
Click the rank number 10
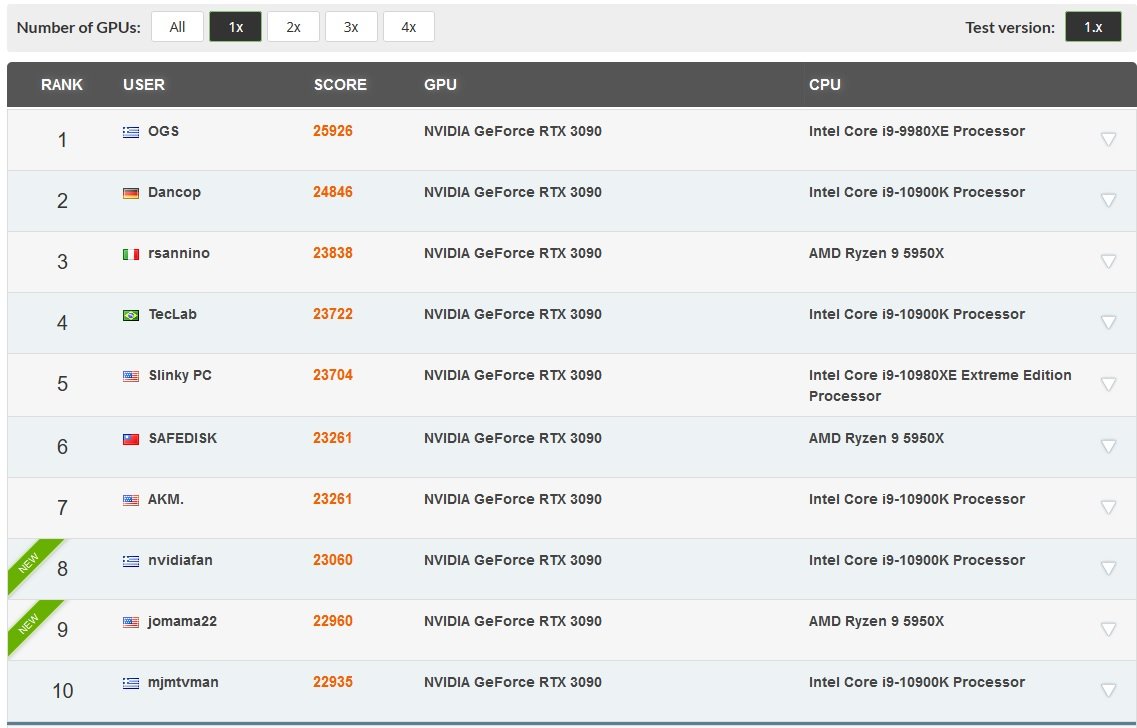click(x=62, y=690)
